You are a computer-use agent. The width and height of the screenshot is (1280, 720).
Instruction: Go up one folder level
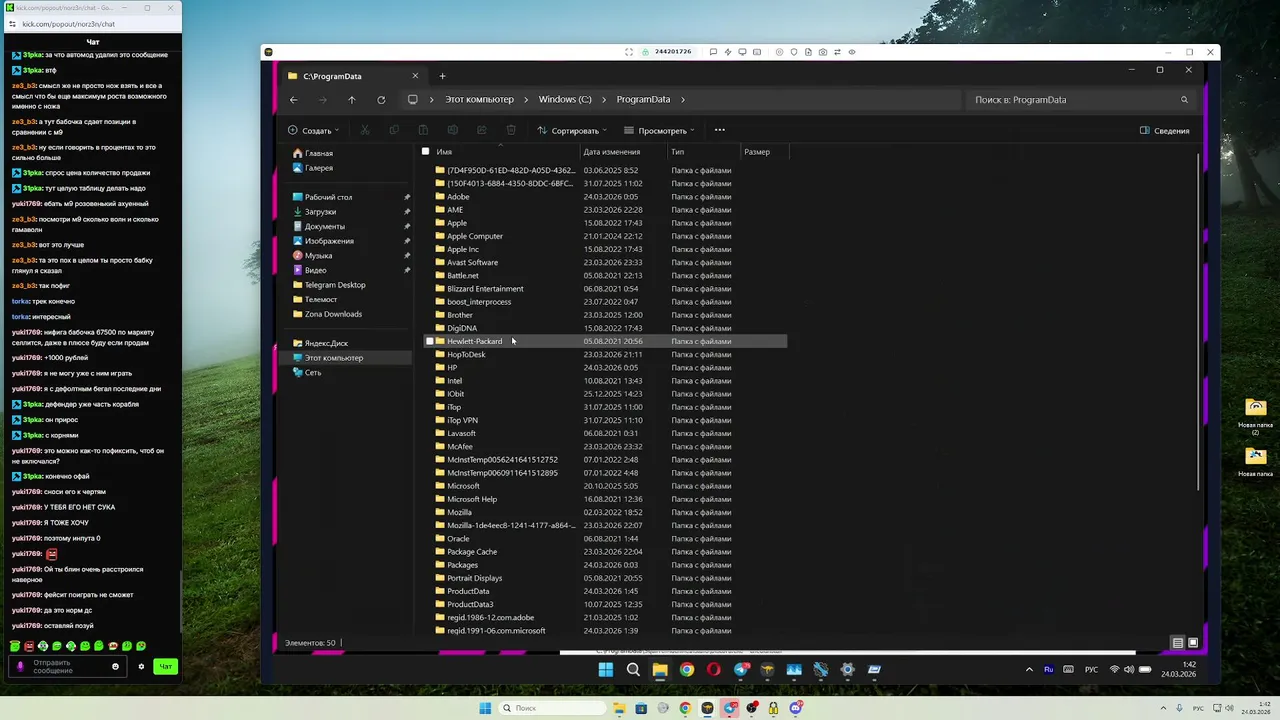pyautogui.click(x=352, y=100)
